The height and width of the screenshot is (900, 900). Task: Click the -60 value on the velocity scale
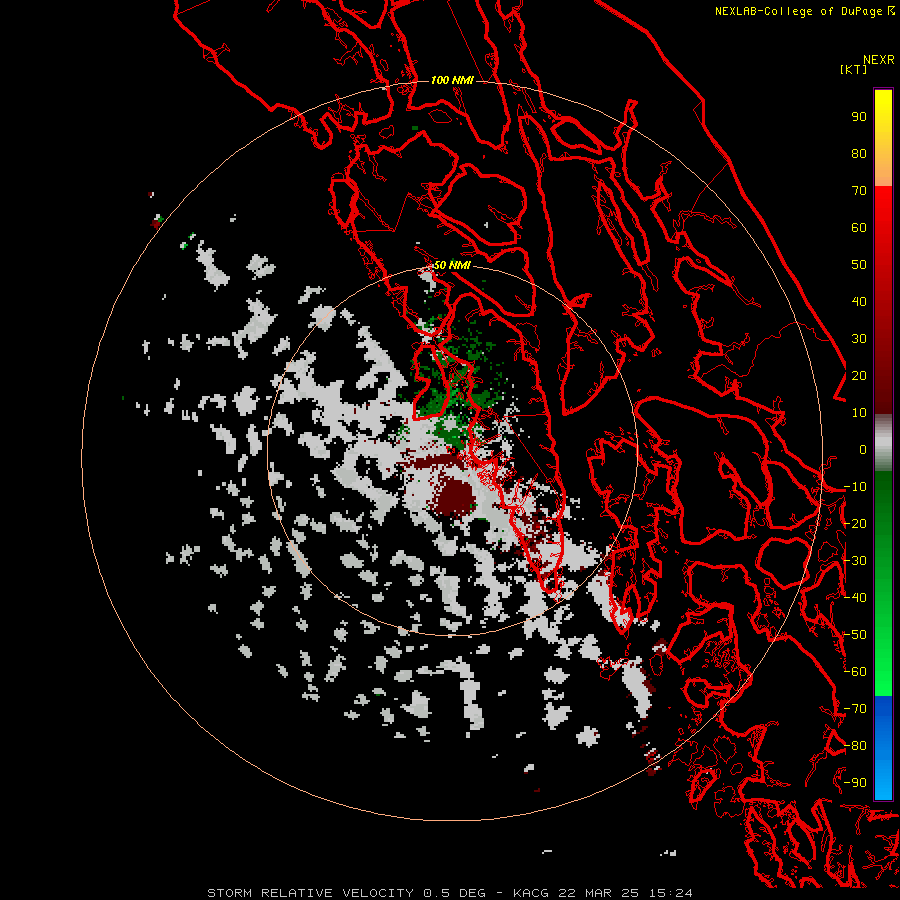tap(855, 672)
